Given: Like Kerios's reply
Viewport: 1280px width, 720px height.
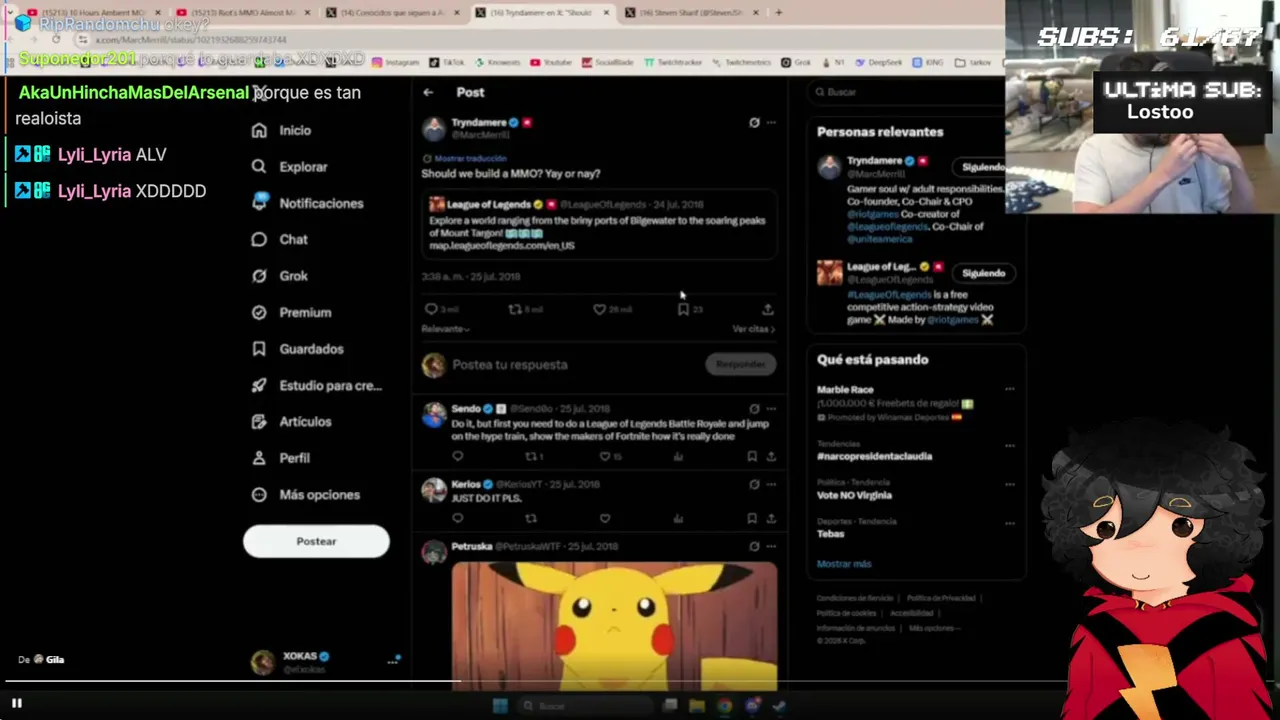Looking at the screenshot, I should tap(605, 519).
